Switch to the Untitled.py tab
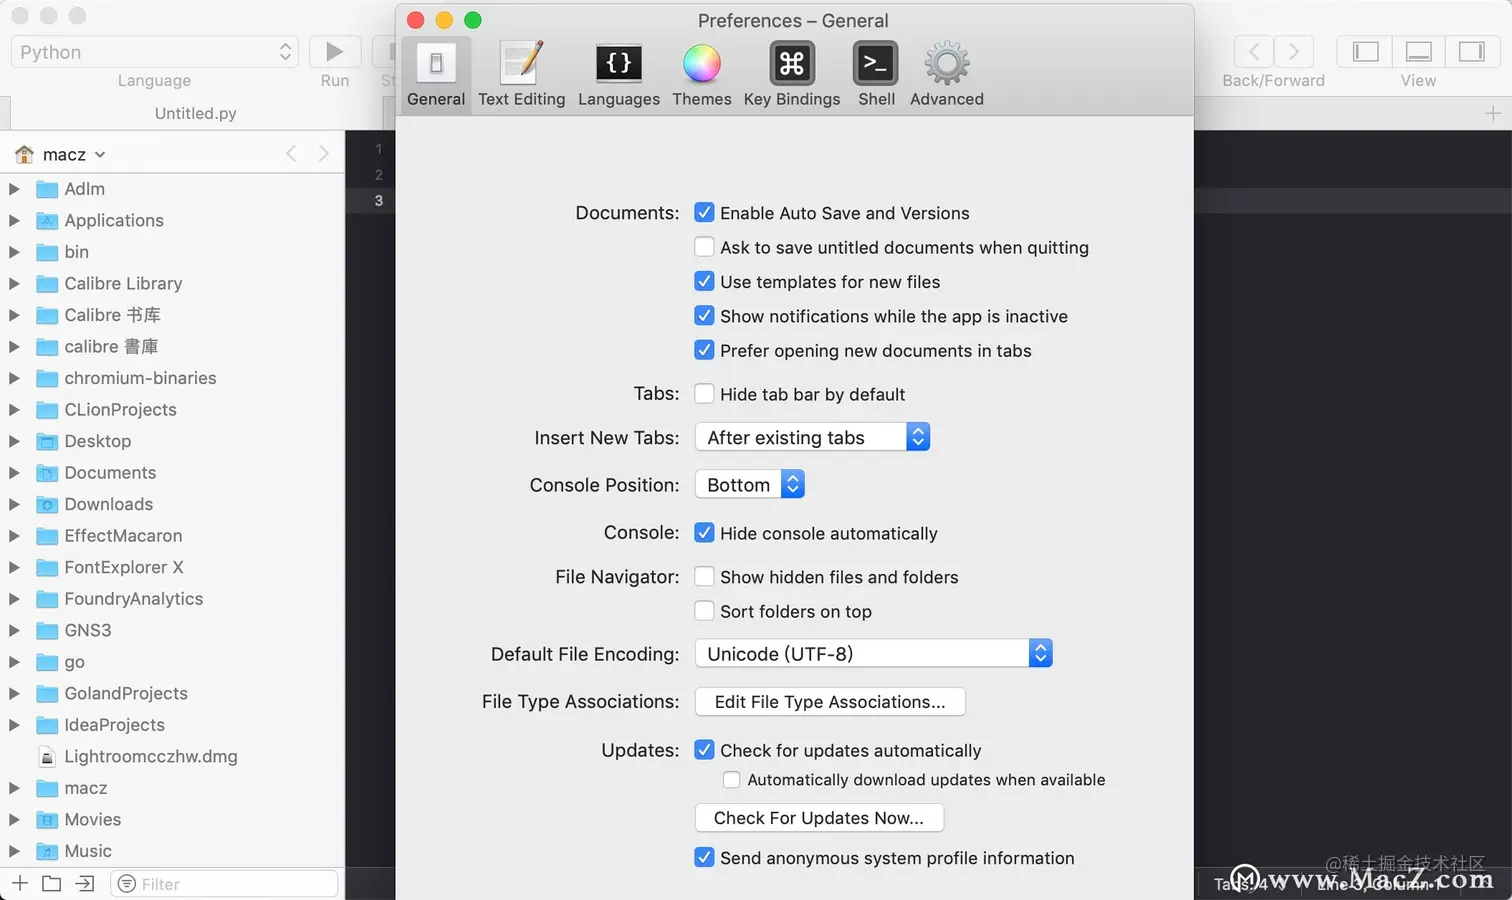This screenshot has width=1512, height=900. click(196, 113)
